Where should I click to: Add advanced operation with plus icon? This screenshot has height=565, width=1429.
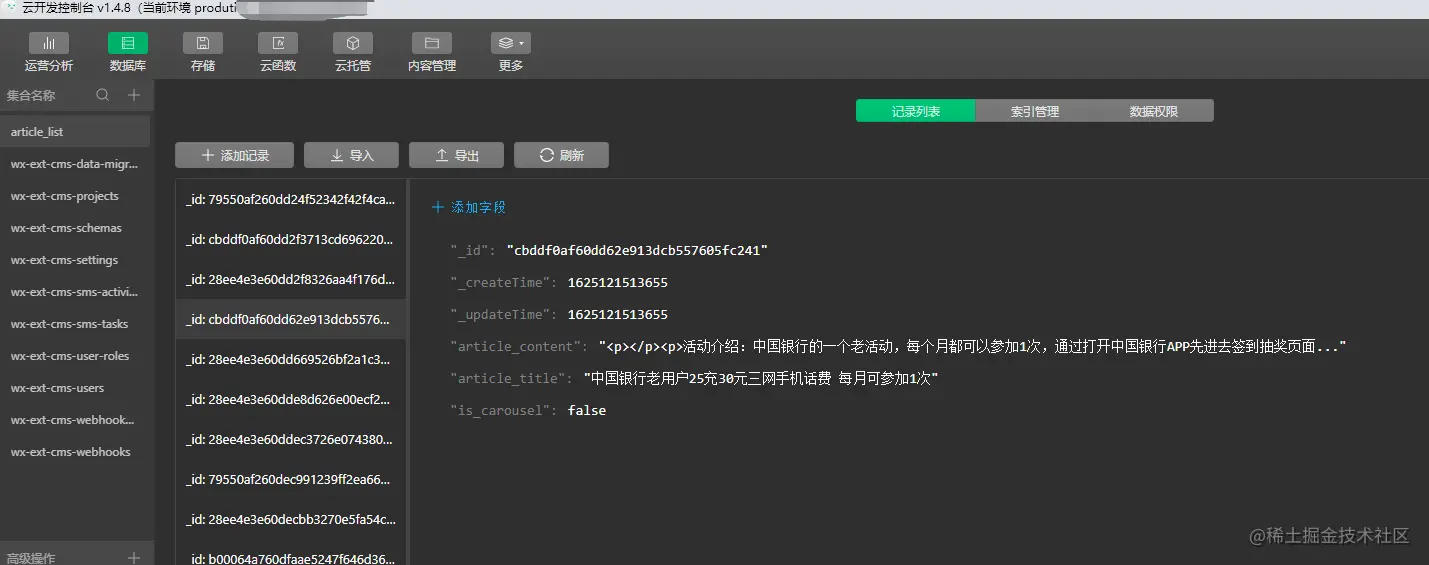tap(134, 557)
